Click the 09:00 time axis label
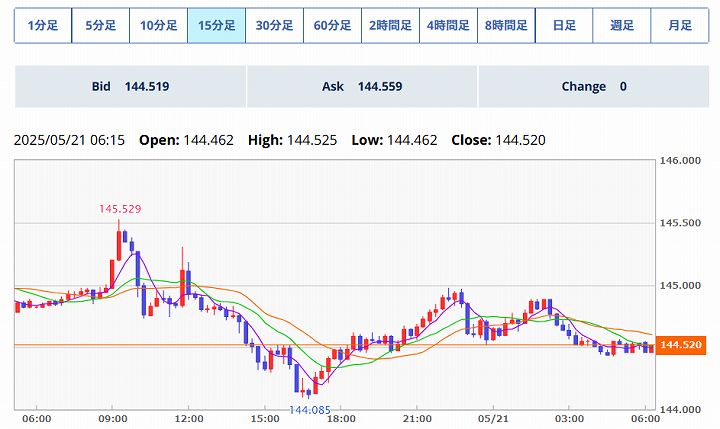Image resolution: width=720 pixels, height=429 pixels. pyautogui.click(x=113, y=419)
